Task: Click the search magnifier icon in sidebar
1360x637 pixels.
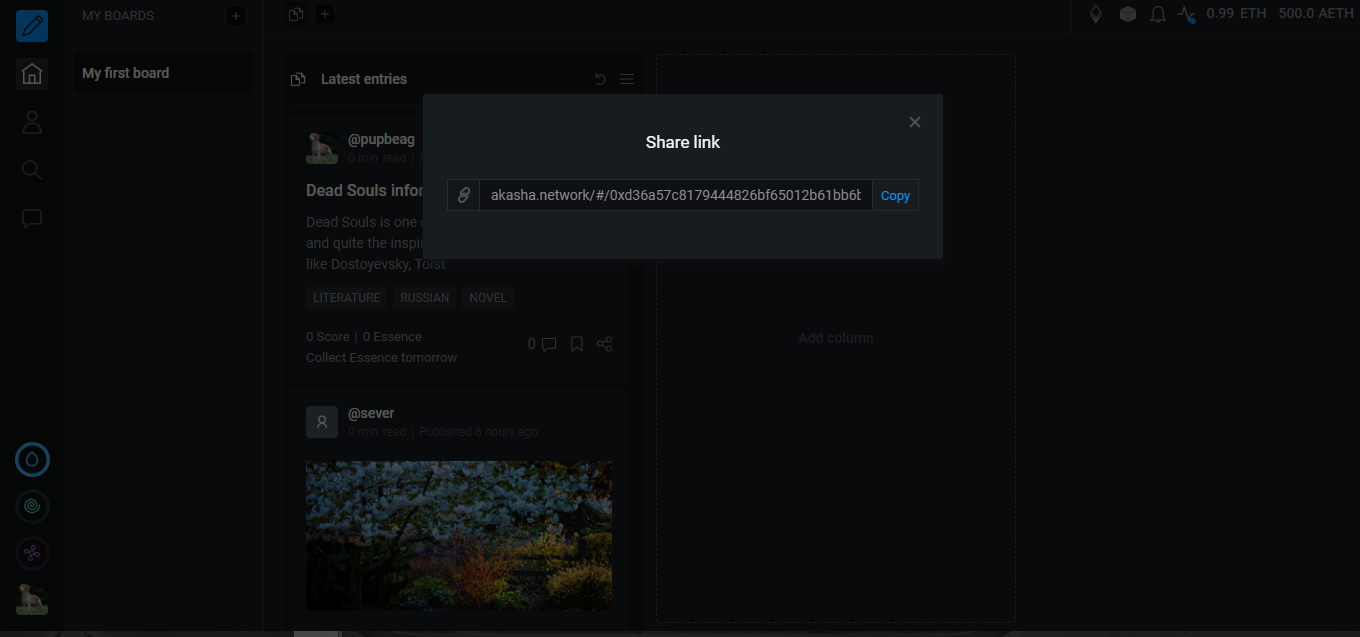Action: [x=32, y=170]
